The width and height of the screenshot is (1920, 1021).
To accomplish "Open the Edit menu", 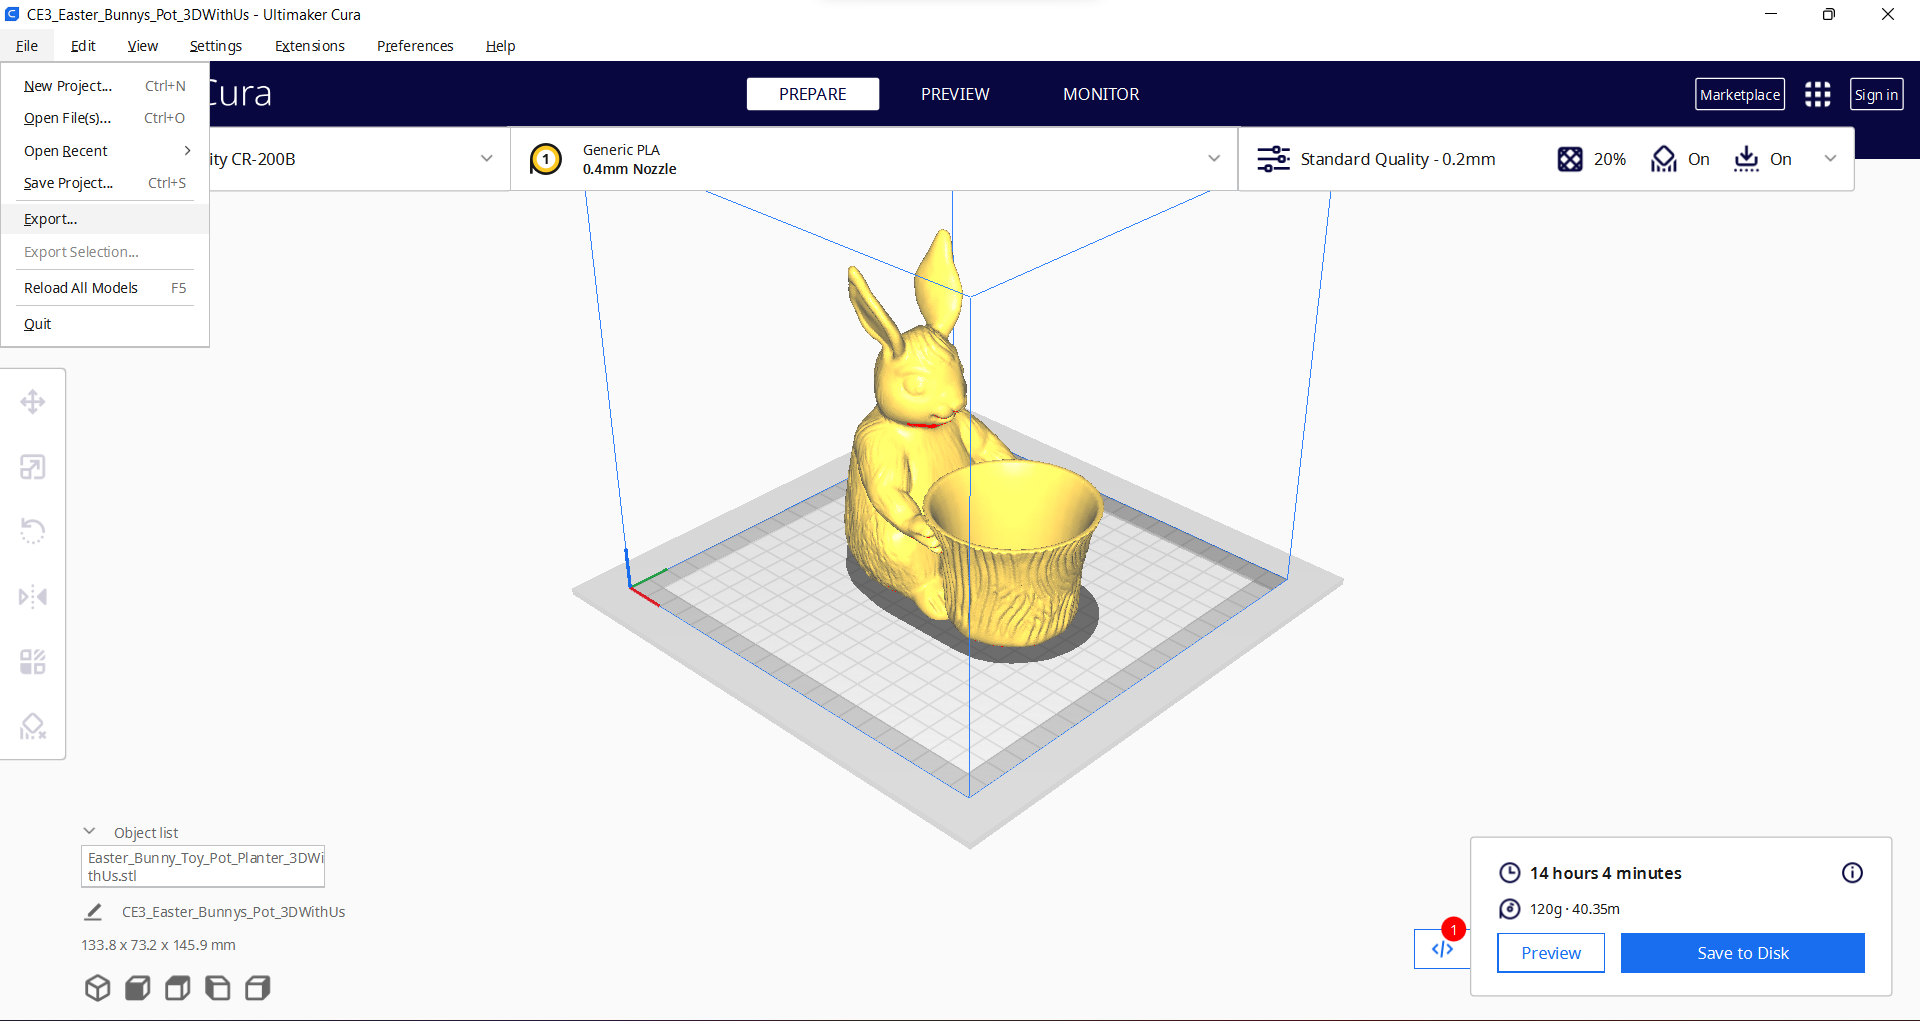I will (x=83, y=46).
